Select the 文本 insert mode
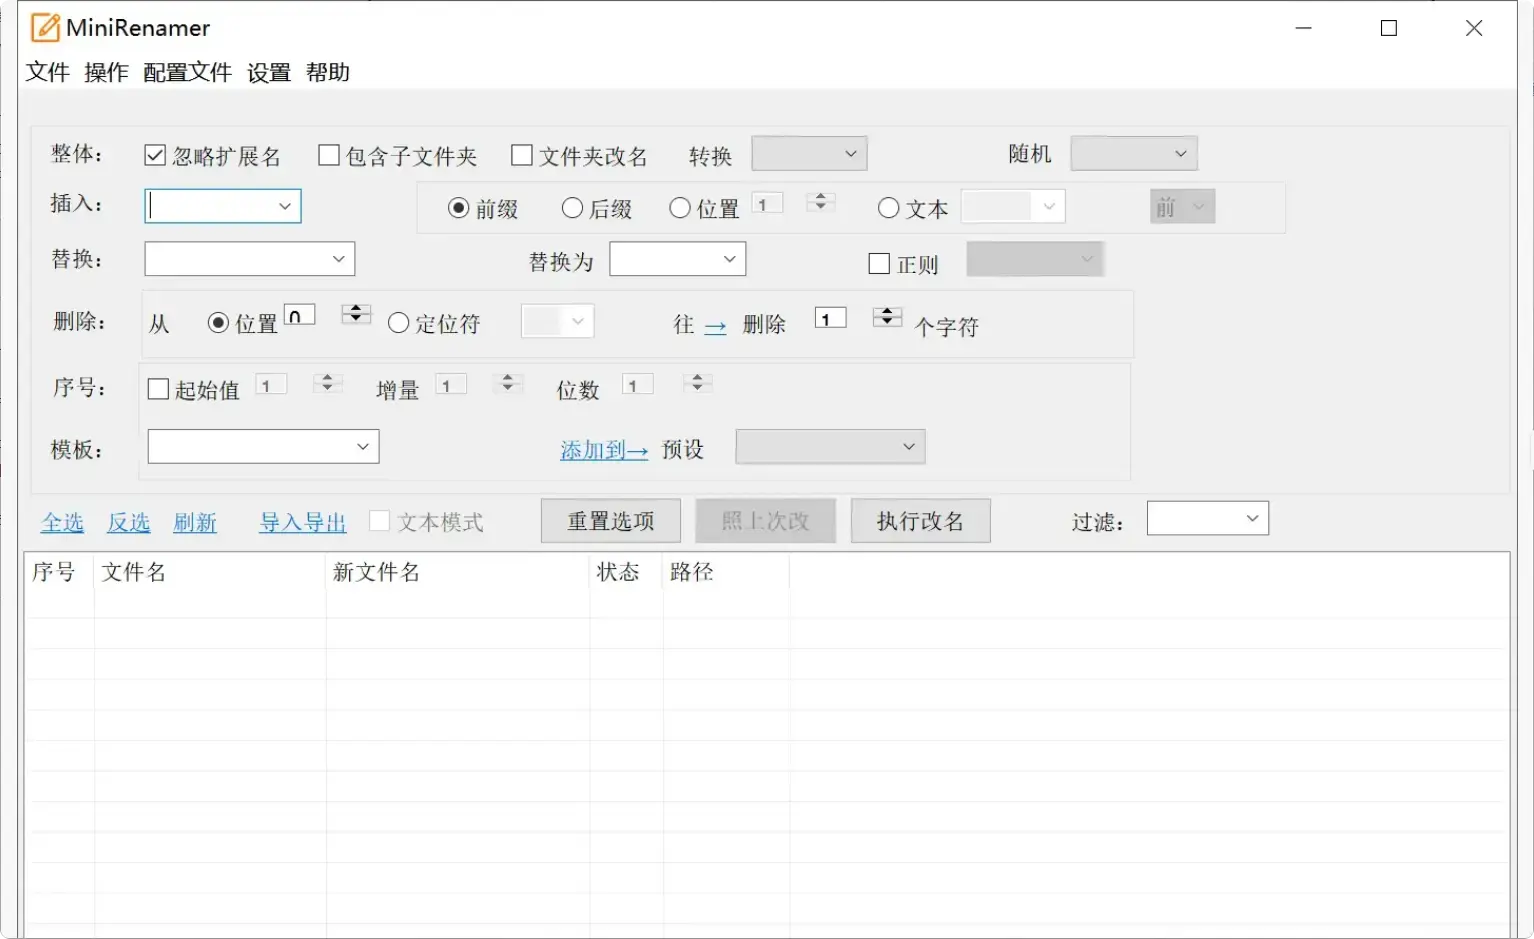 (x=888, y=208)
